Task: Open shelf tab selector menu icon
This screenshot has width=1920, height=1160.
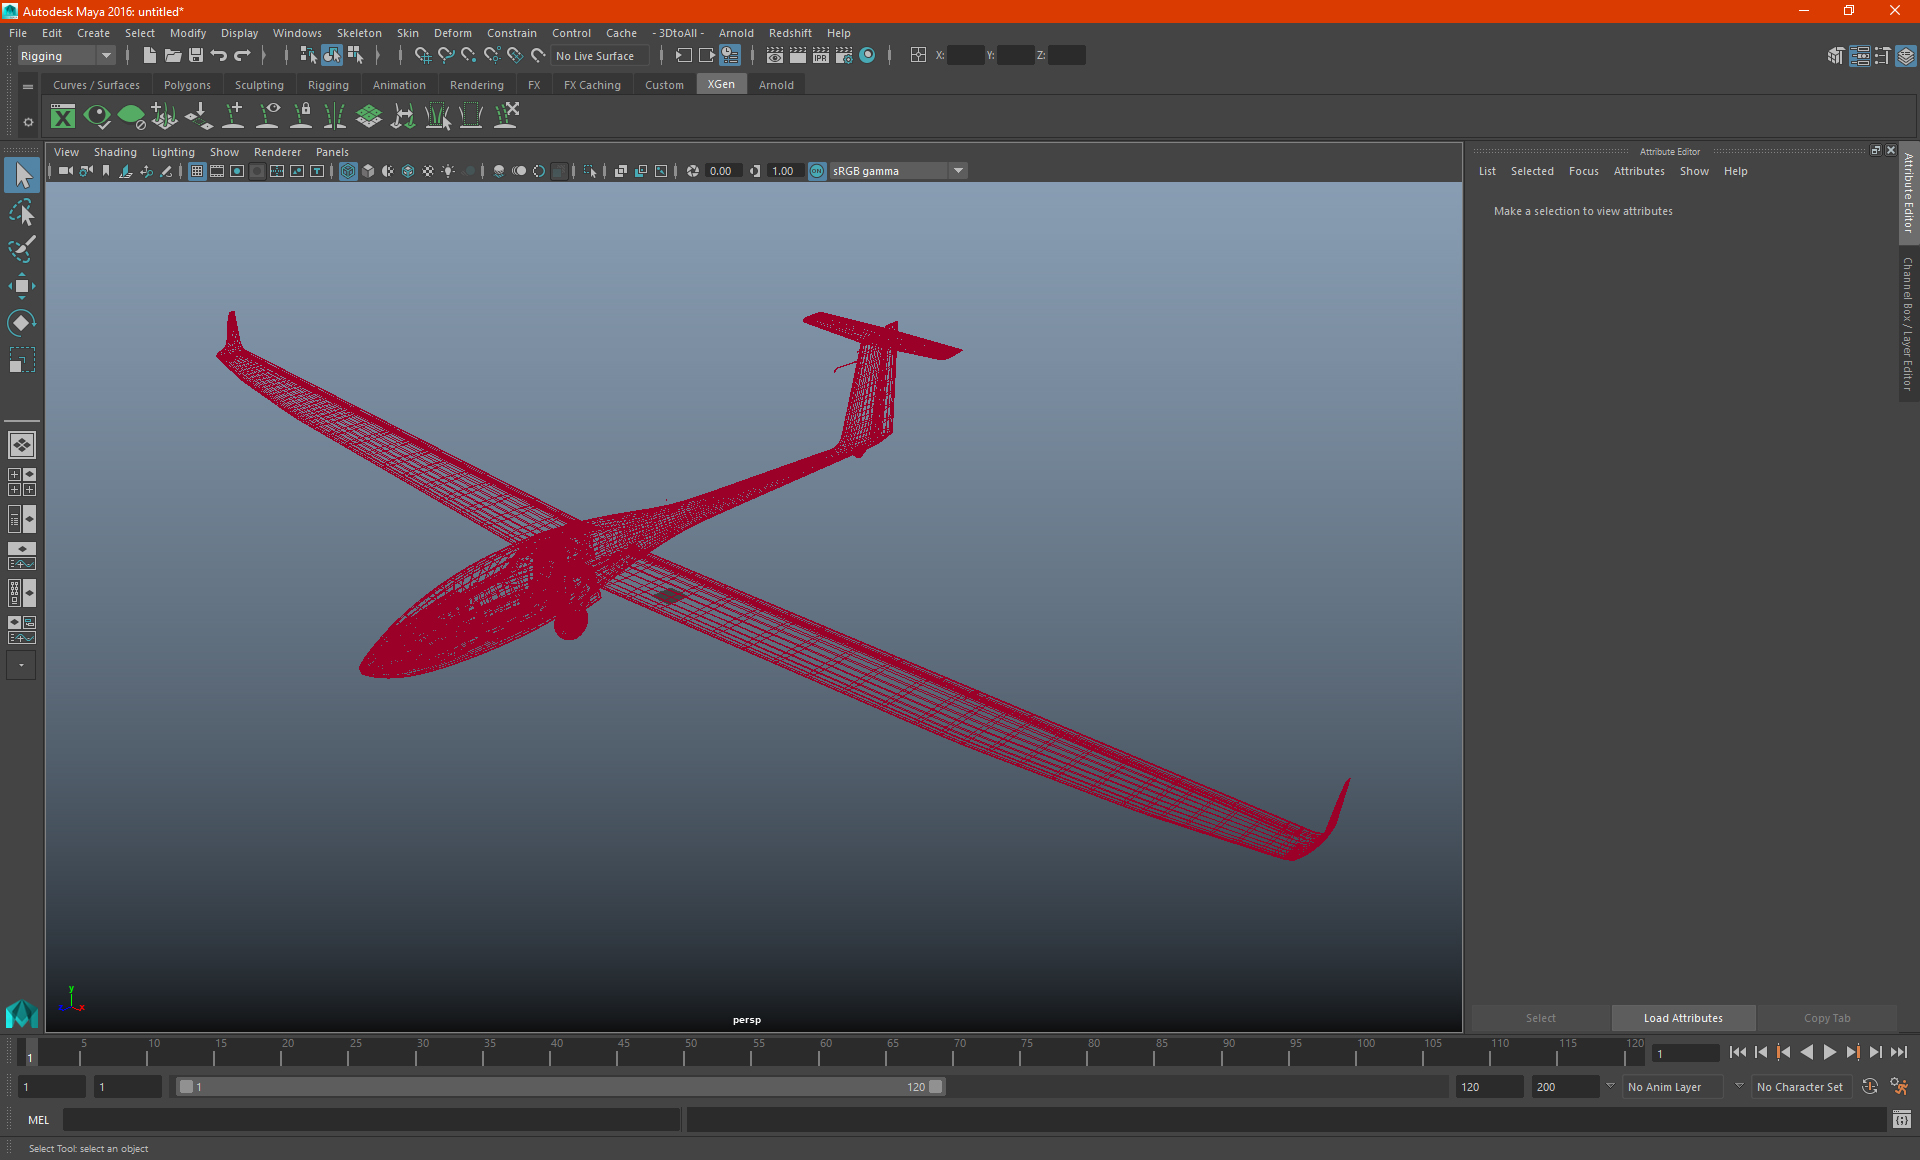Action: point(28,87)
